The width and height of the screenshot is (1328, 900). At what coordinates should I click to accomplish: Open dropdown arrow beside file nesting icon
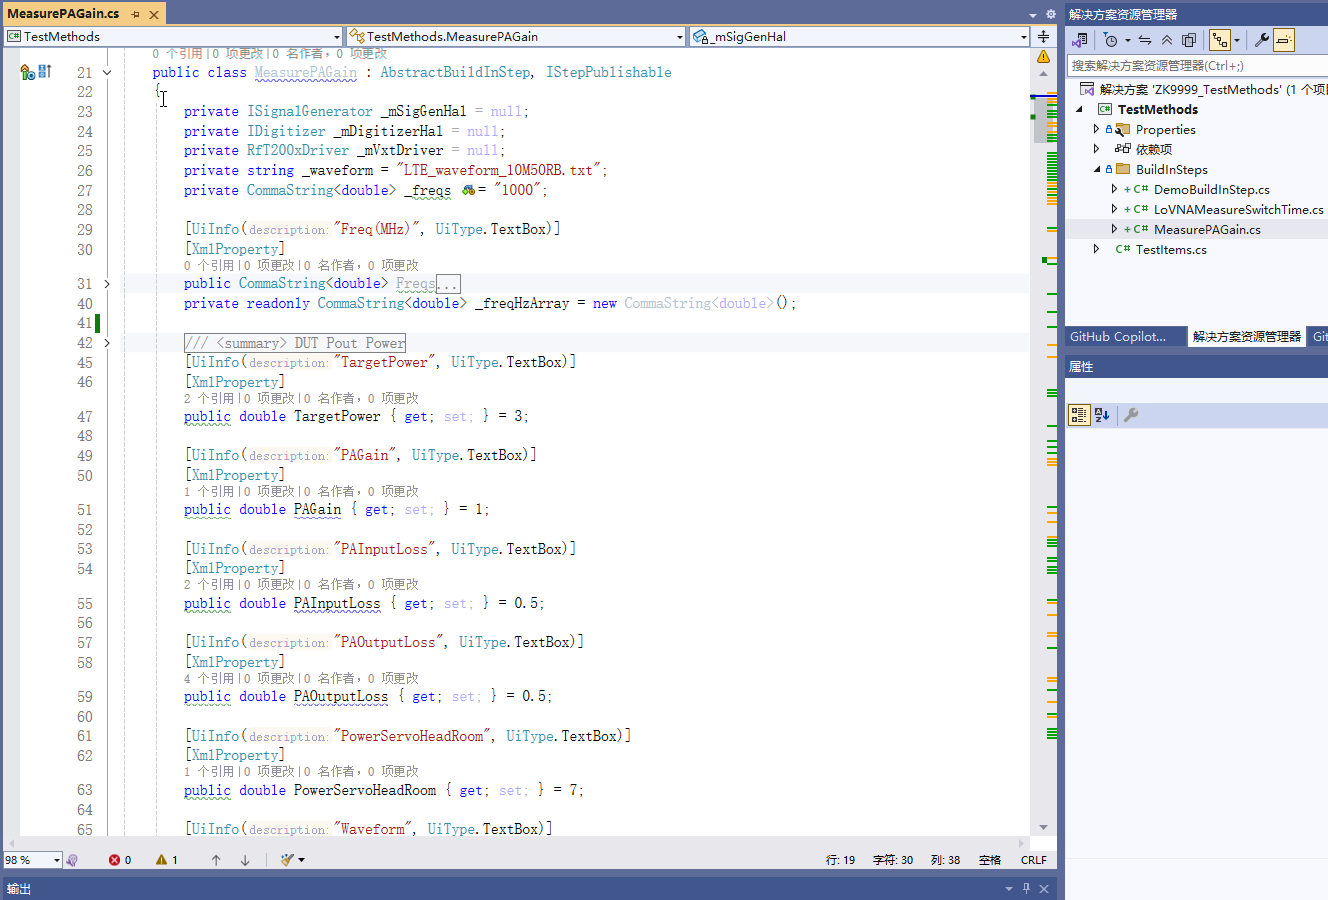pos(1237,41)
